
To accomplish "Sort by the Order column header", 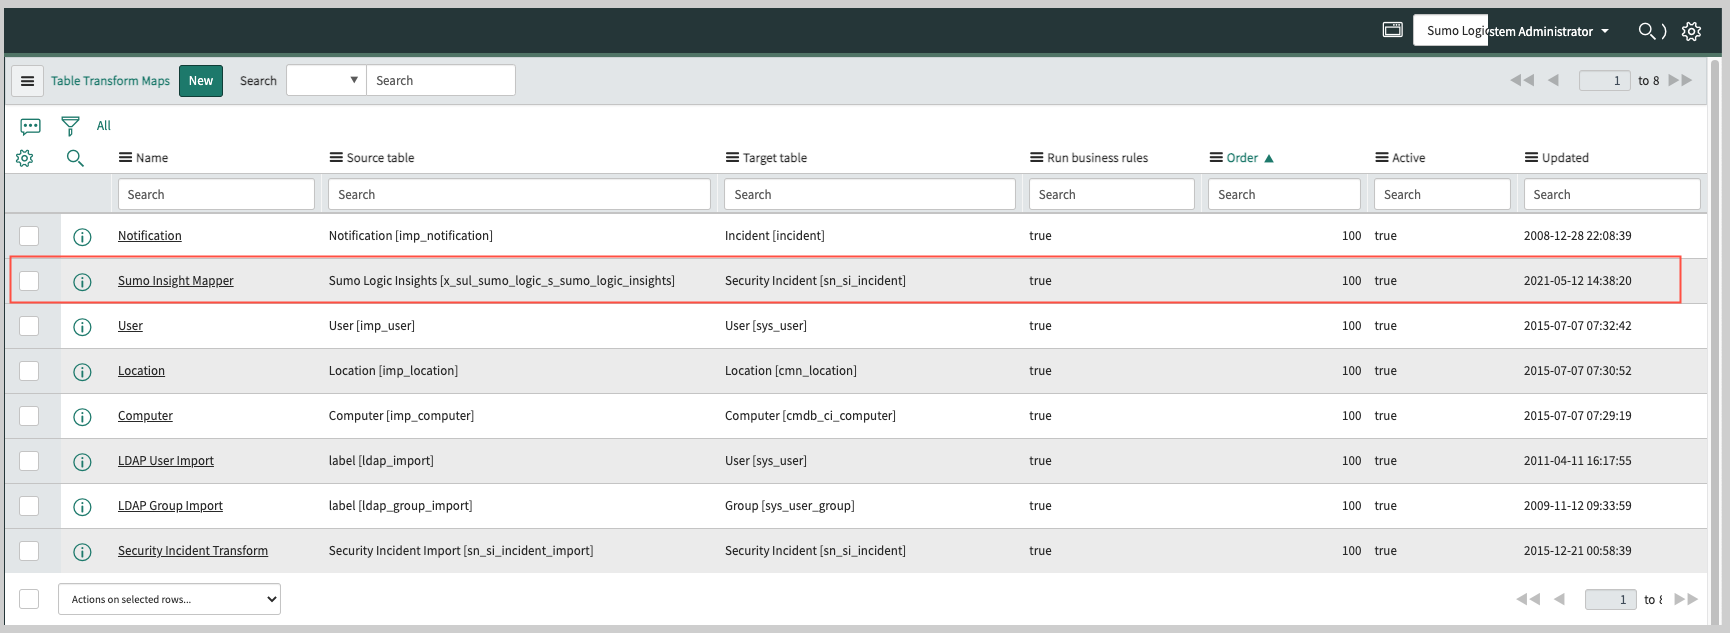I will 1242,158.
